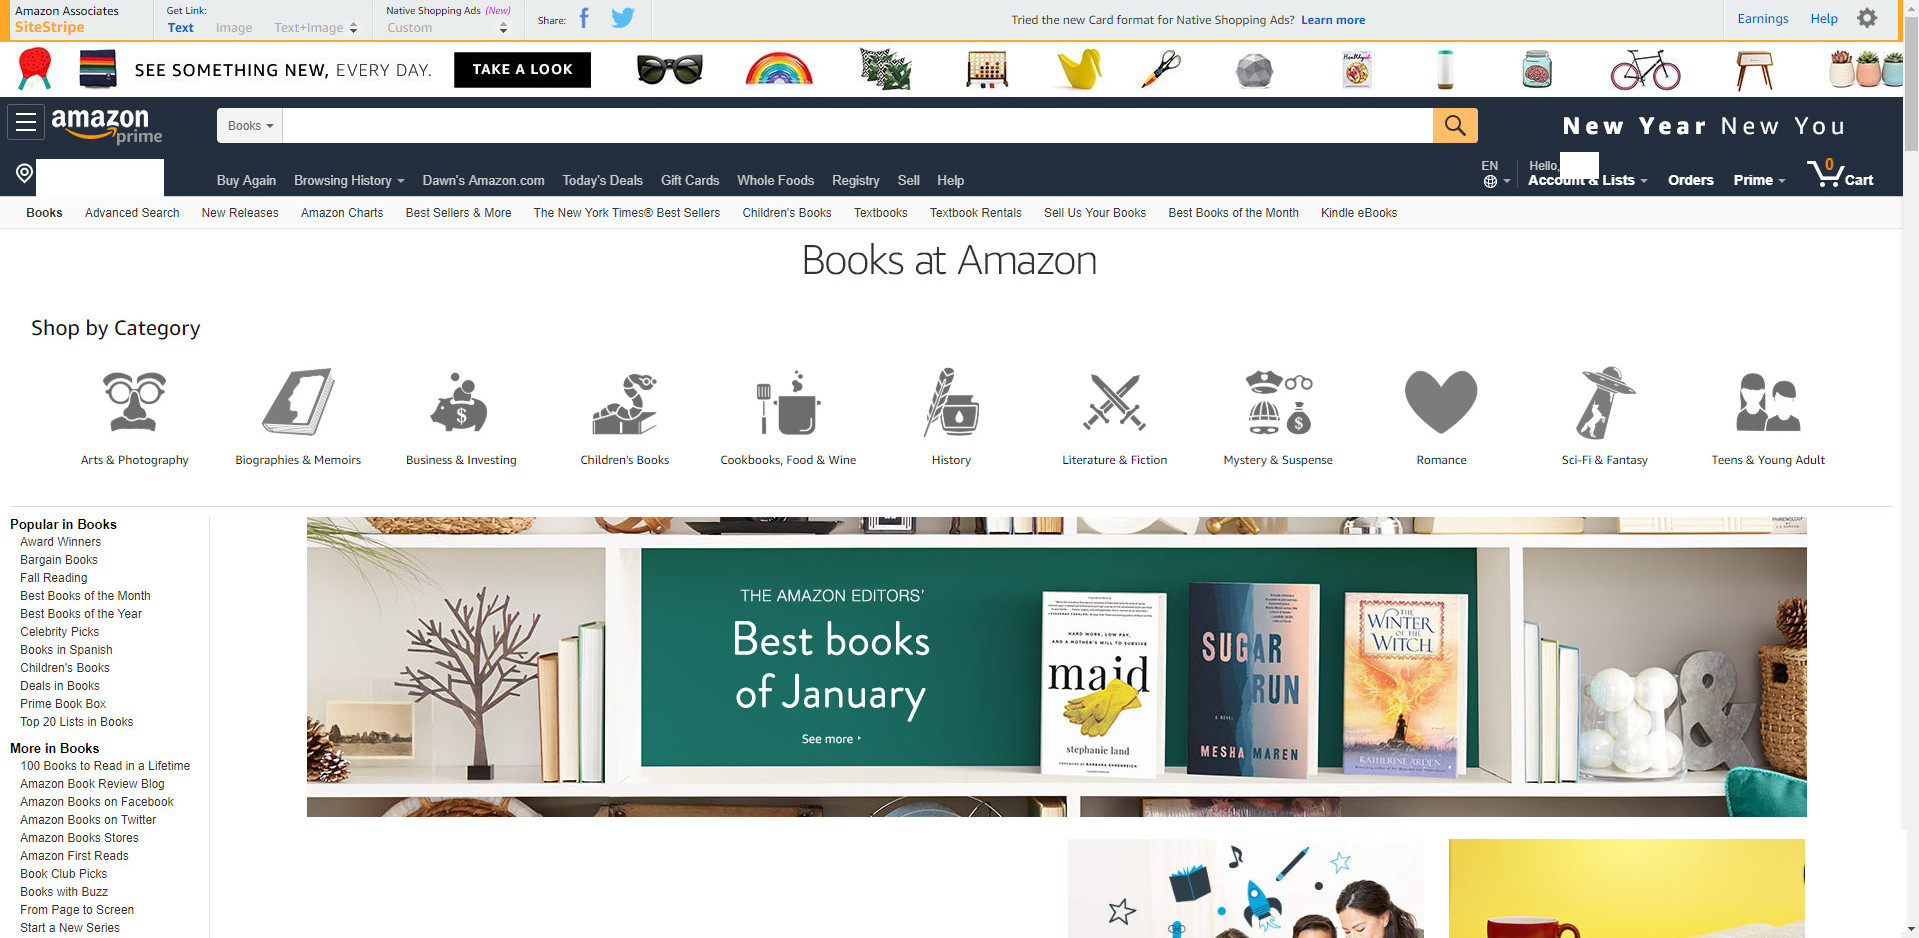The width and height of the screenshot is (1919, 938).
Task: Share via the Facebook icon
Action: point(584,19)
